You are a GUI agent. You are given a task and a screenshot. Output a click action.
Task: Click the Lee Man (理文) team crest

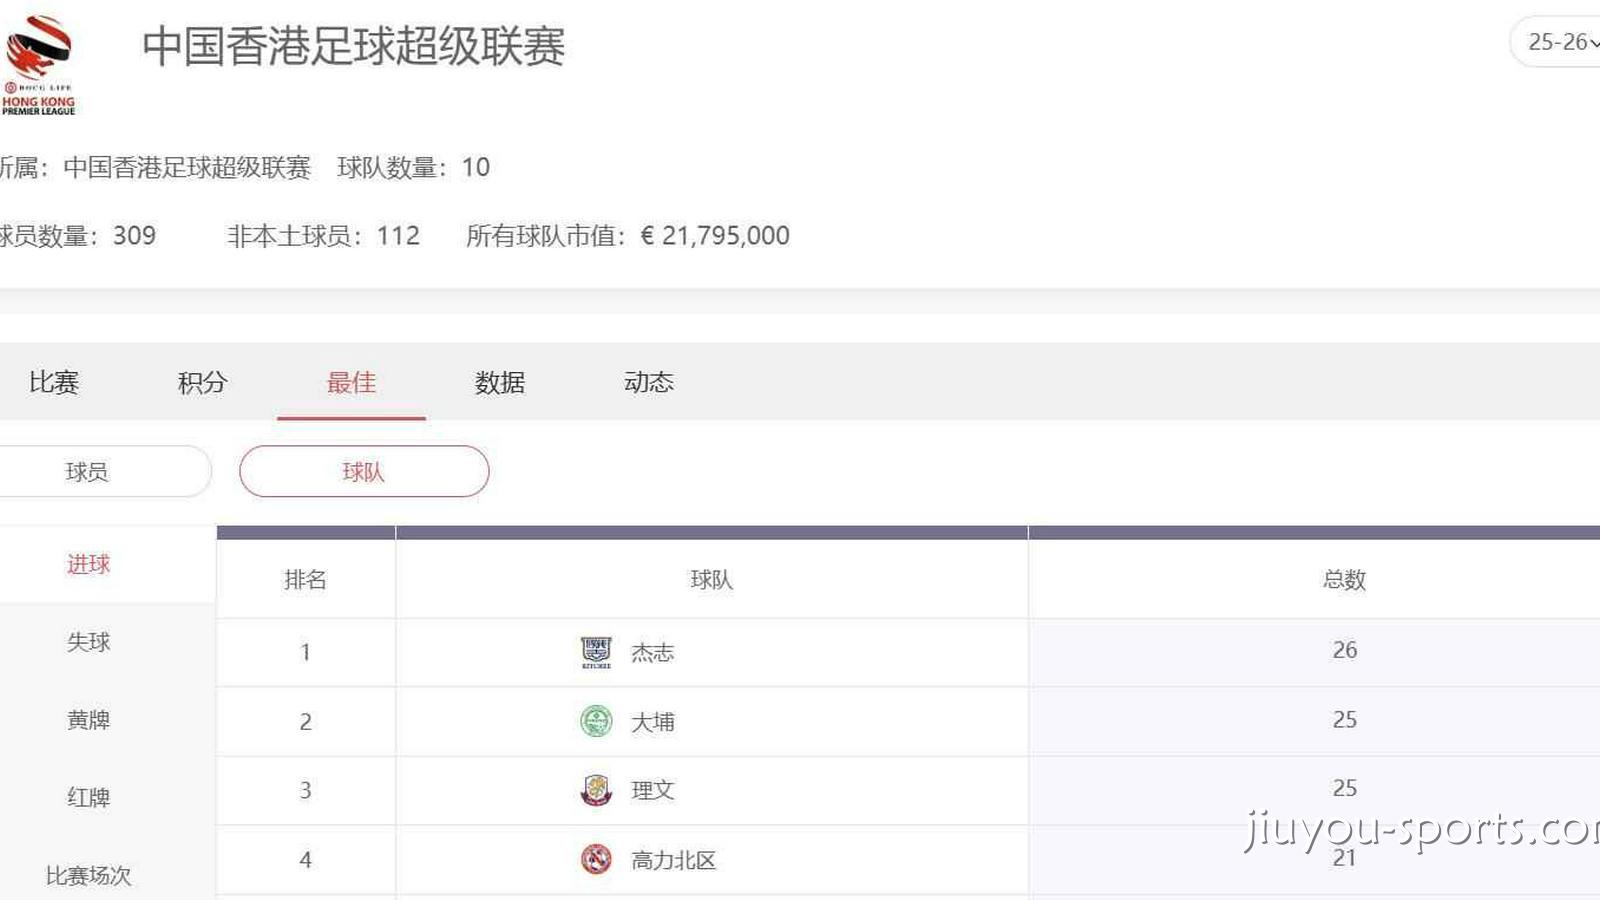pos(596,790)
